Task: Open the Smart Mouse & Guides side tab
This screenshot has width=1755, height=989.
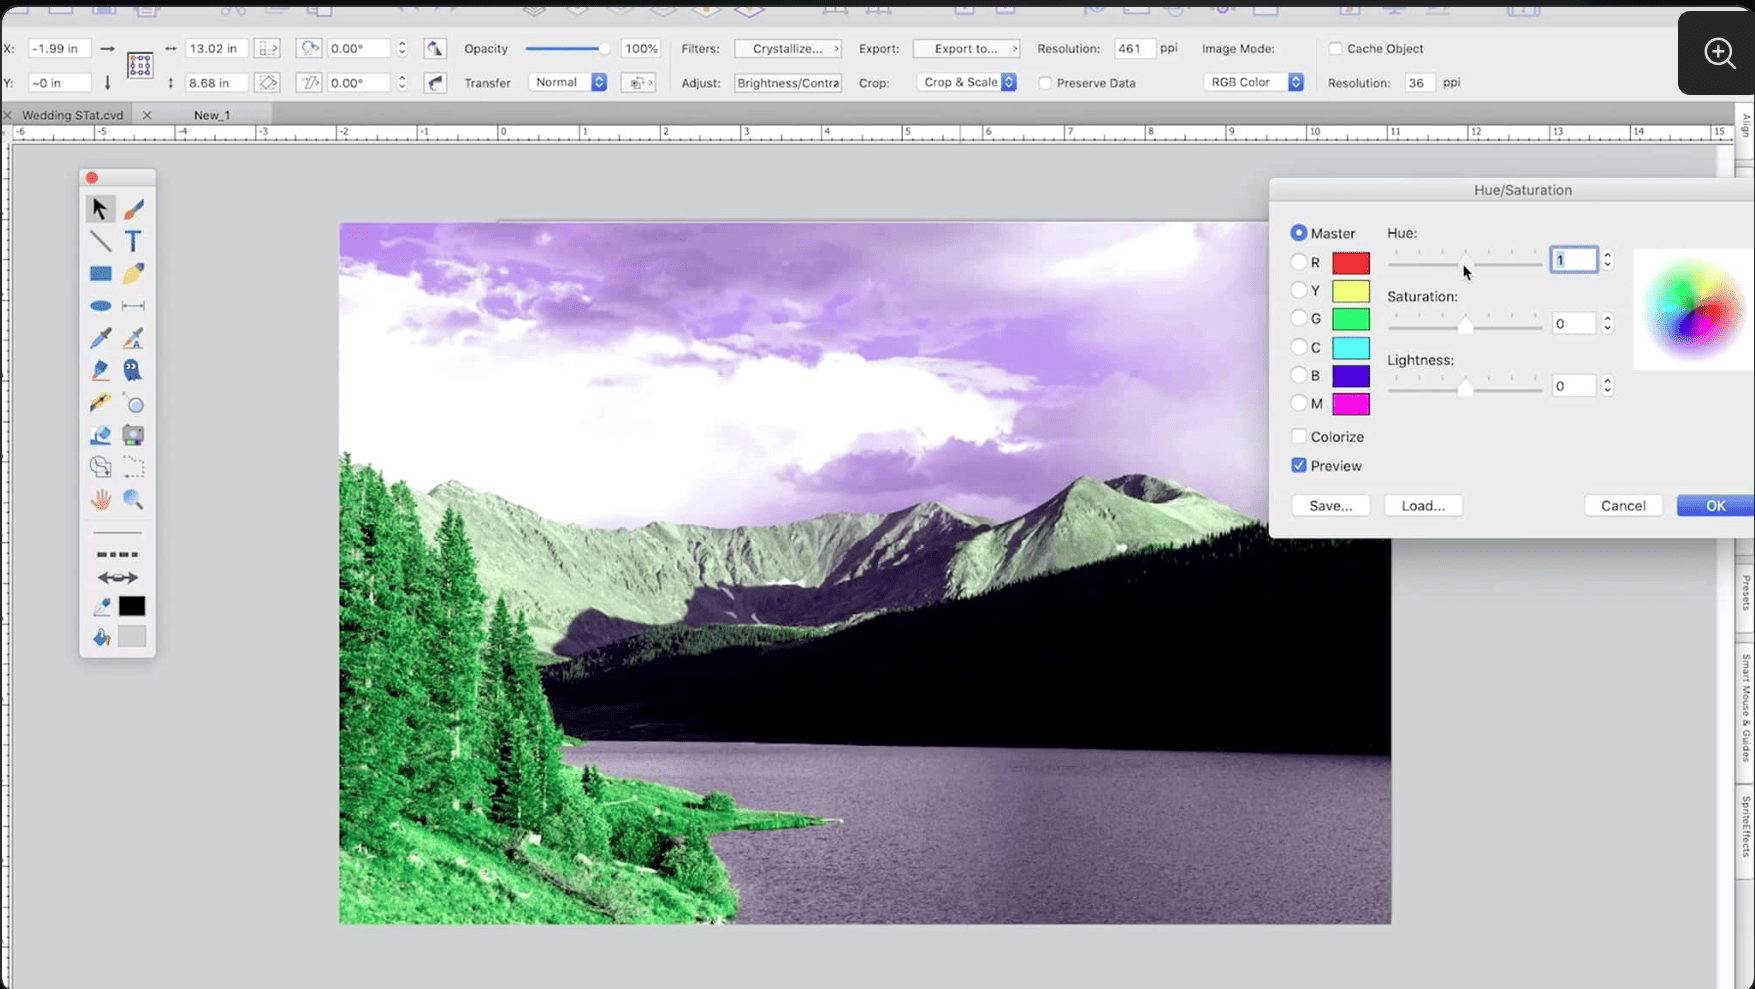Action: click(x=1746, y=708)
